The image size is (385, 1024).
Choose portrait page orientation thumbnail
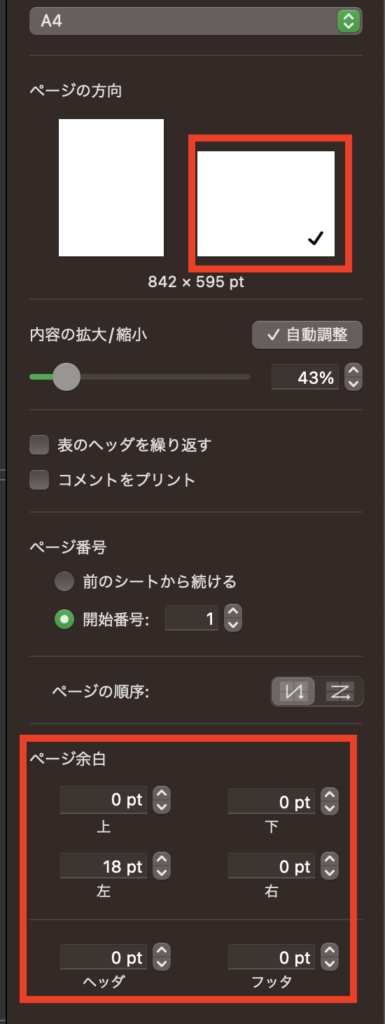coord(111,187)
